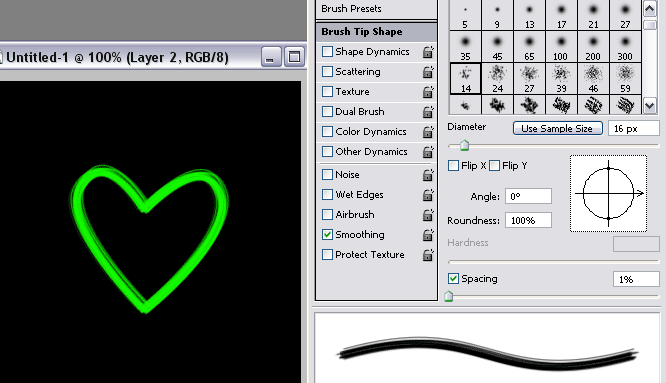Uncheck the Smoothing checkbox
The width and height of the screenshot is (666, 383).
point(327,234)
